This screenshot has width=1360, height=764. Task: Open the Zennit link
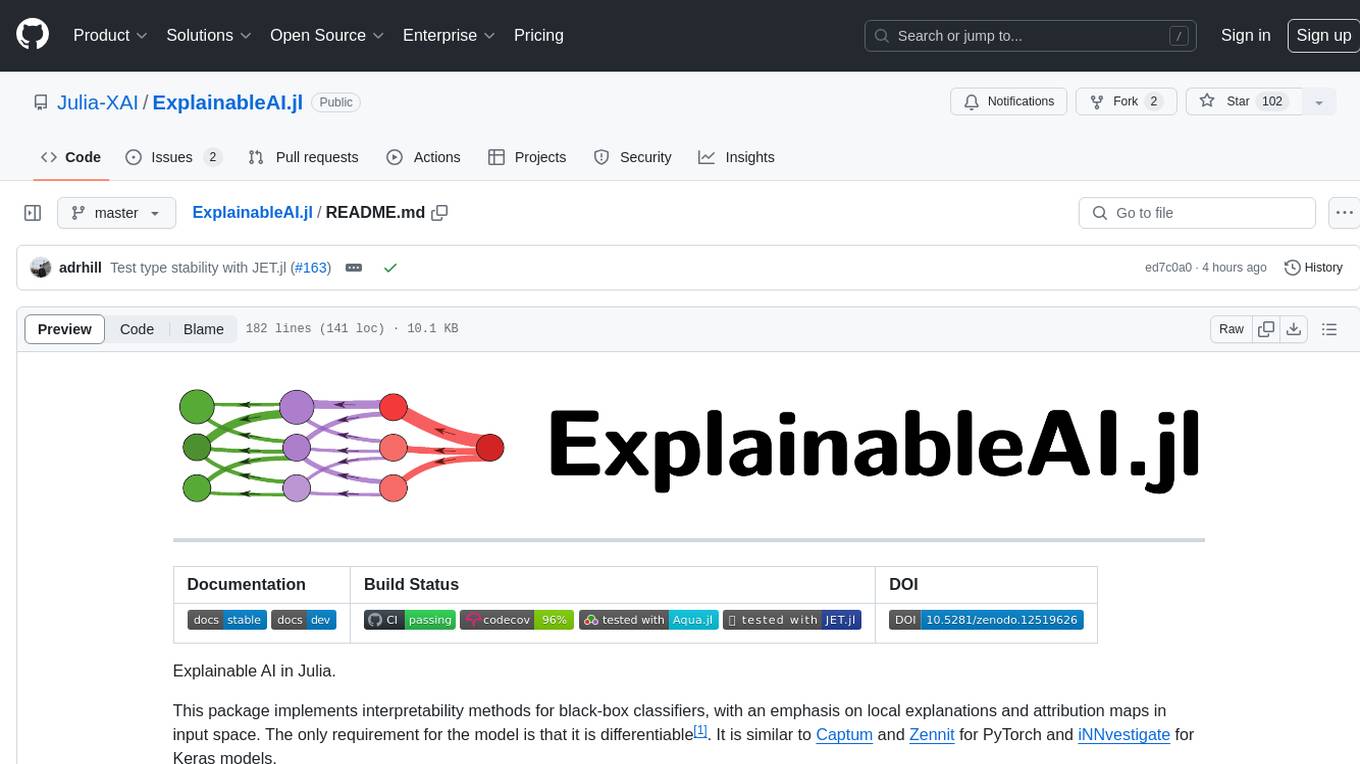[x=933, y=734]
